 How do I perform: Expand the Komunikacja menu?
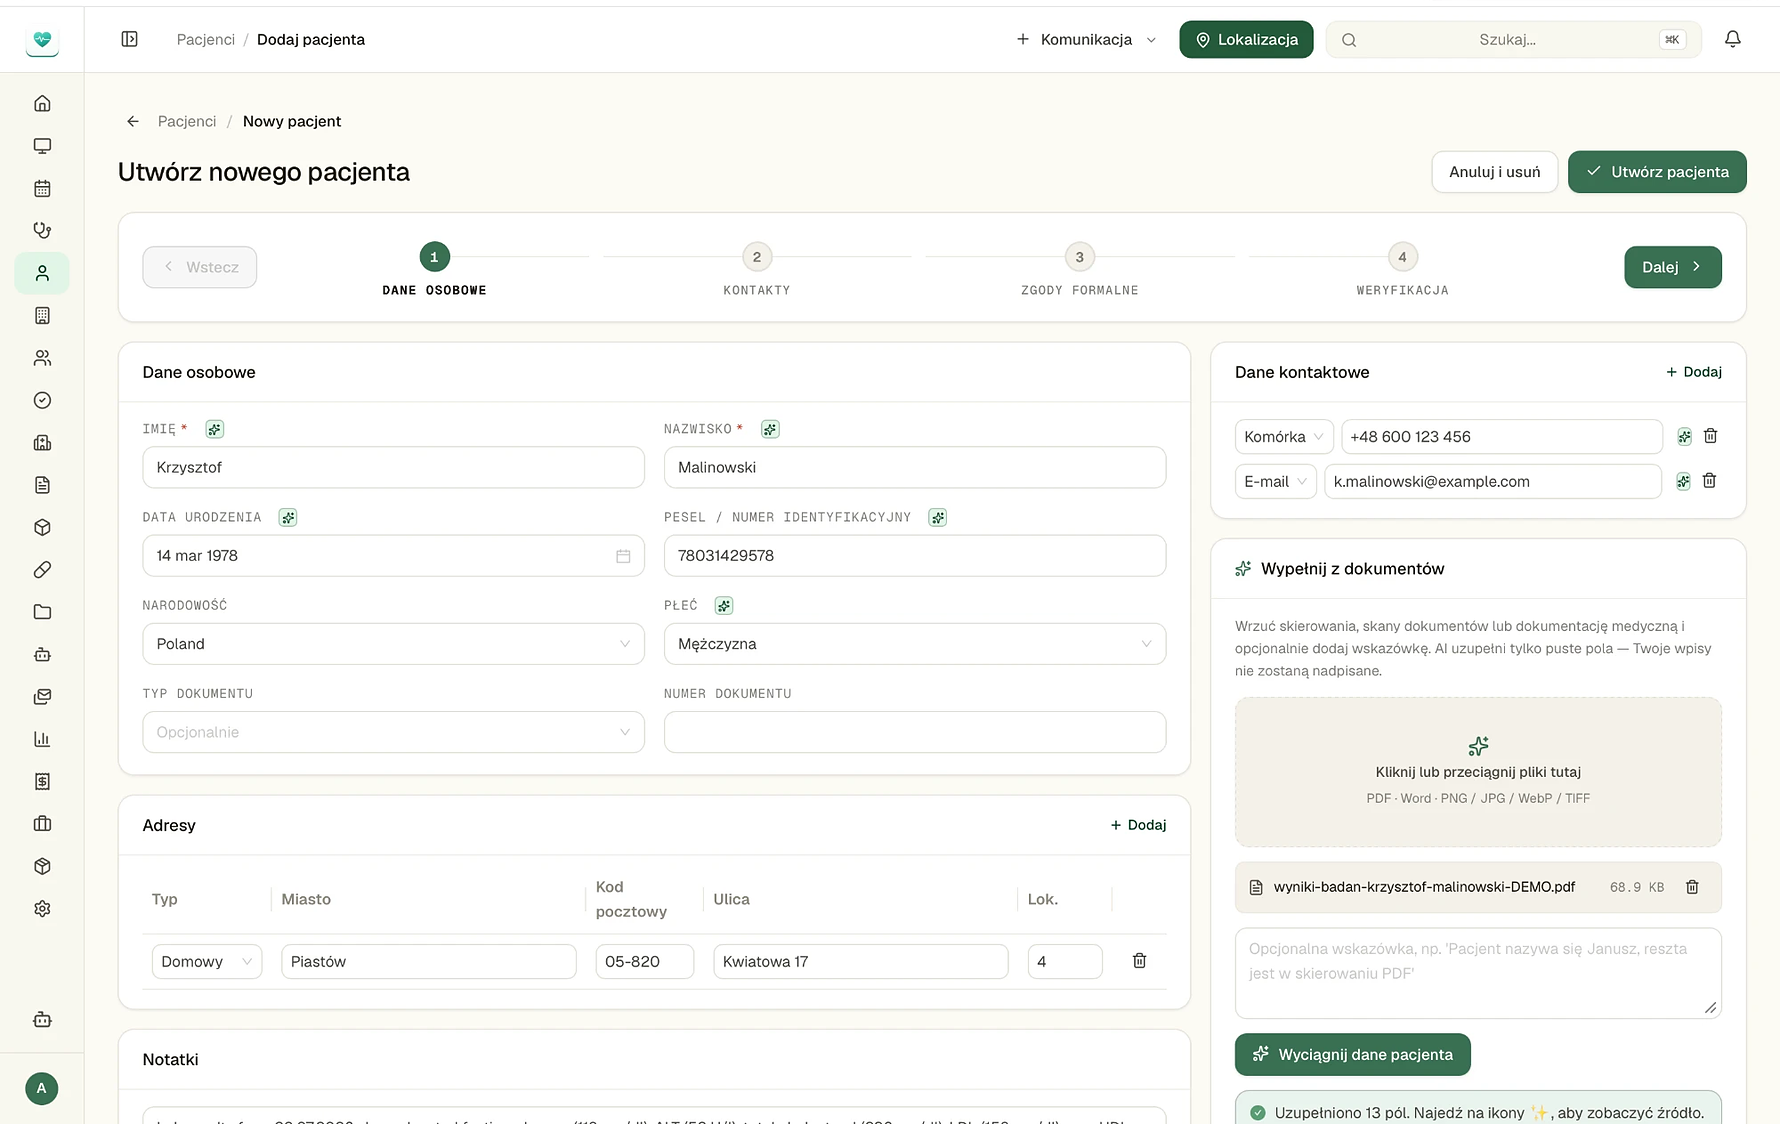point(1086,39)
